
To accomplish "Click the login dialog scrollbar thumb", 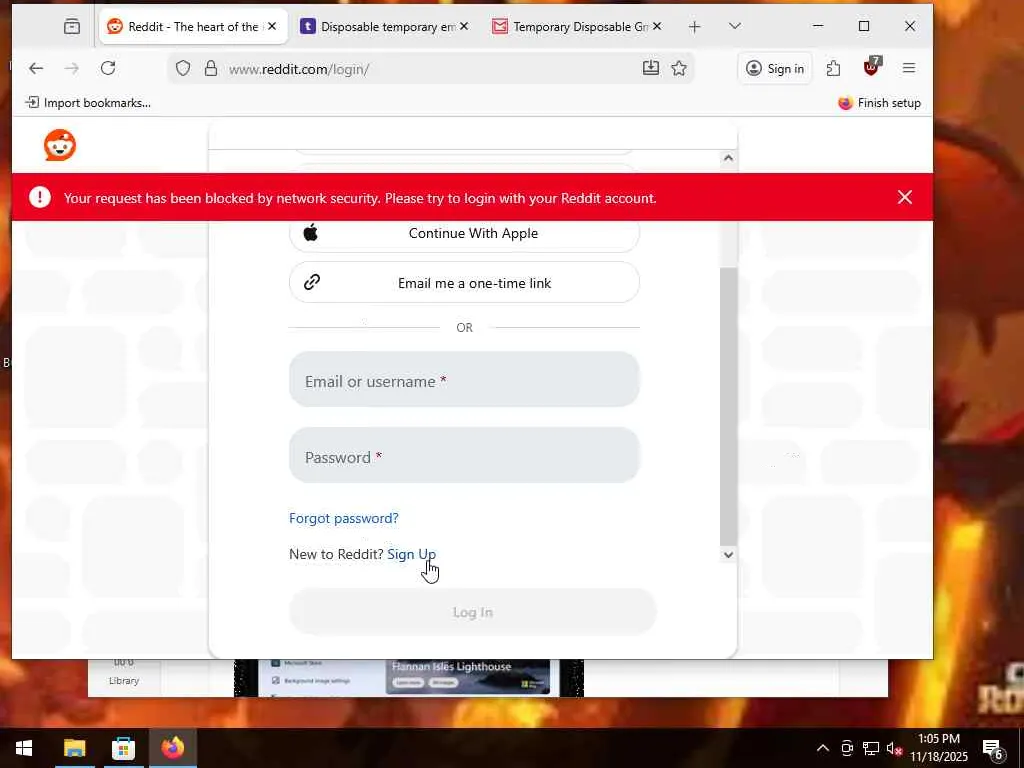I will click(x=728, y=405).
